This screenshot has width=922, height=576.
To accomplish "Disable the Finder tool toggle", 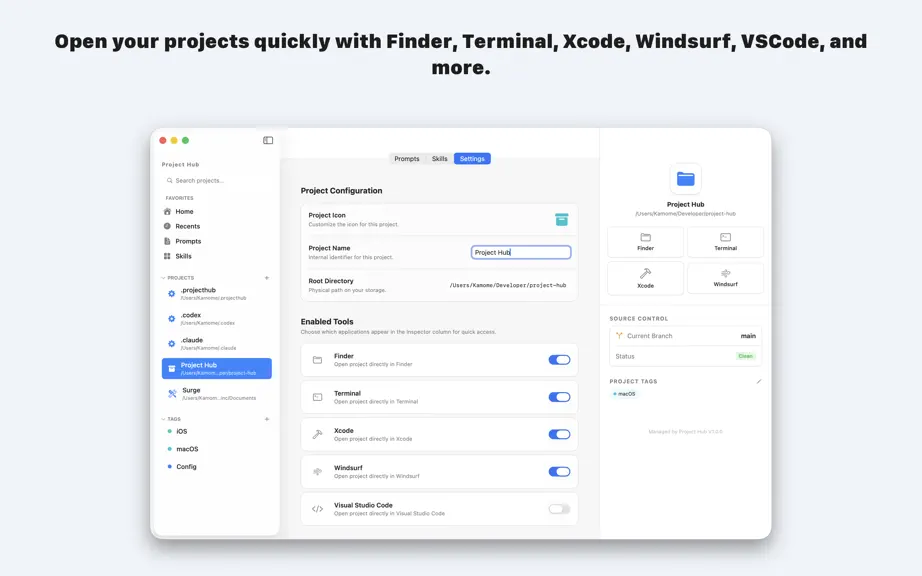I will tap(559, 360).
